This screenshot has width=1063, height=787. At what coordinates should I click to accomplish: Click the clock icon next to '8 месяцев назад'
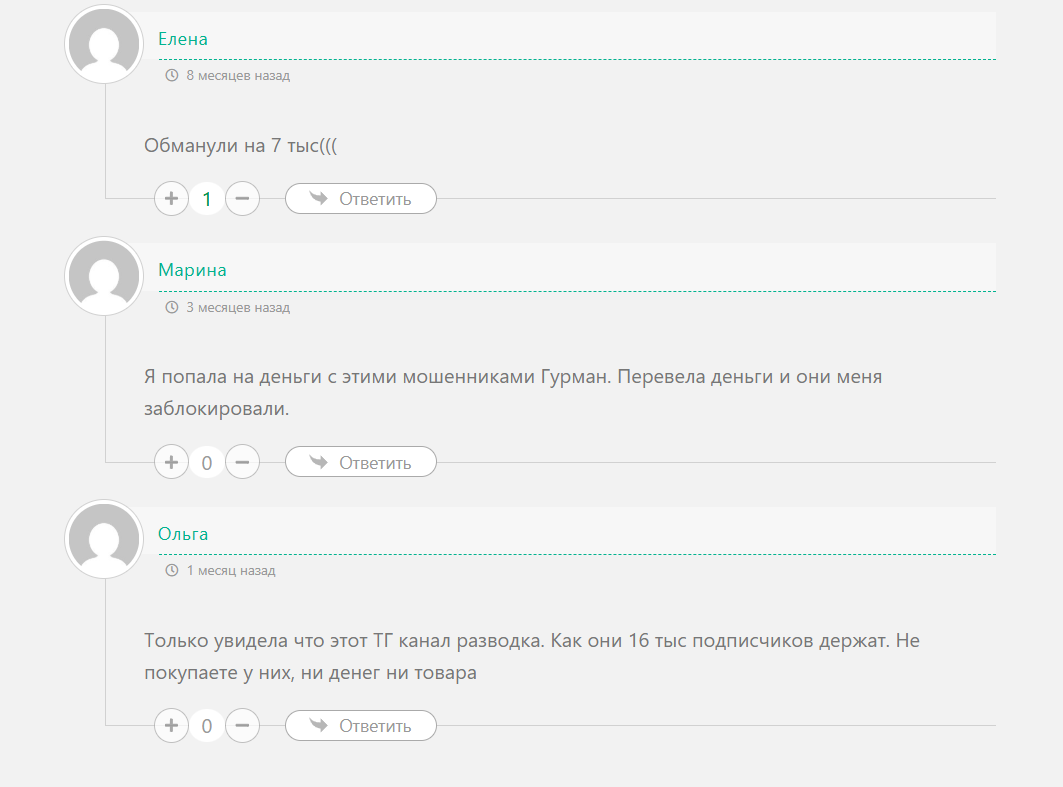[170, 75]
